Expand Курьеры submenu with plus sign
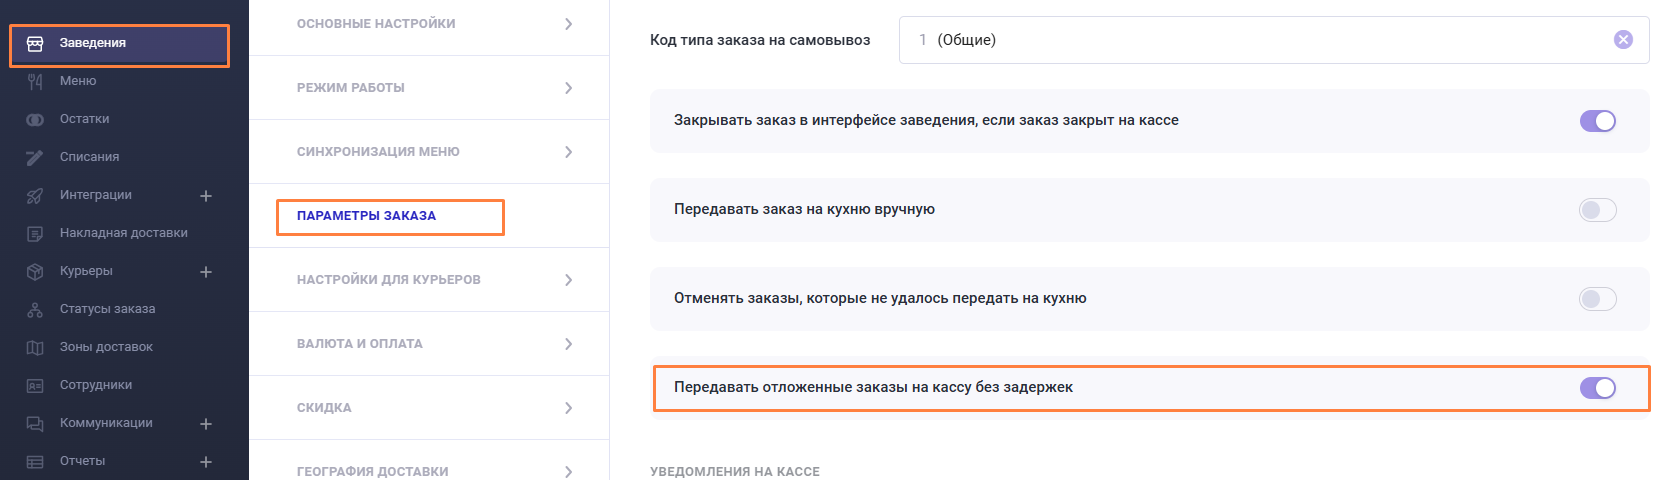The image size is (1667, 480). coord(206,272)
